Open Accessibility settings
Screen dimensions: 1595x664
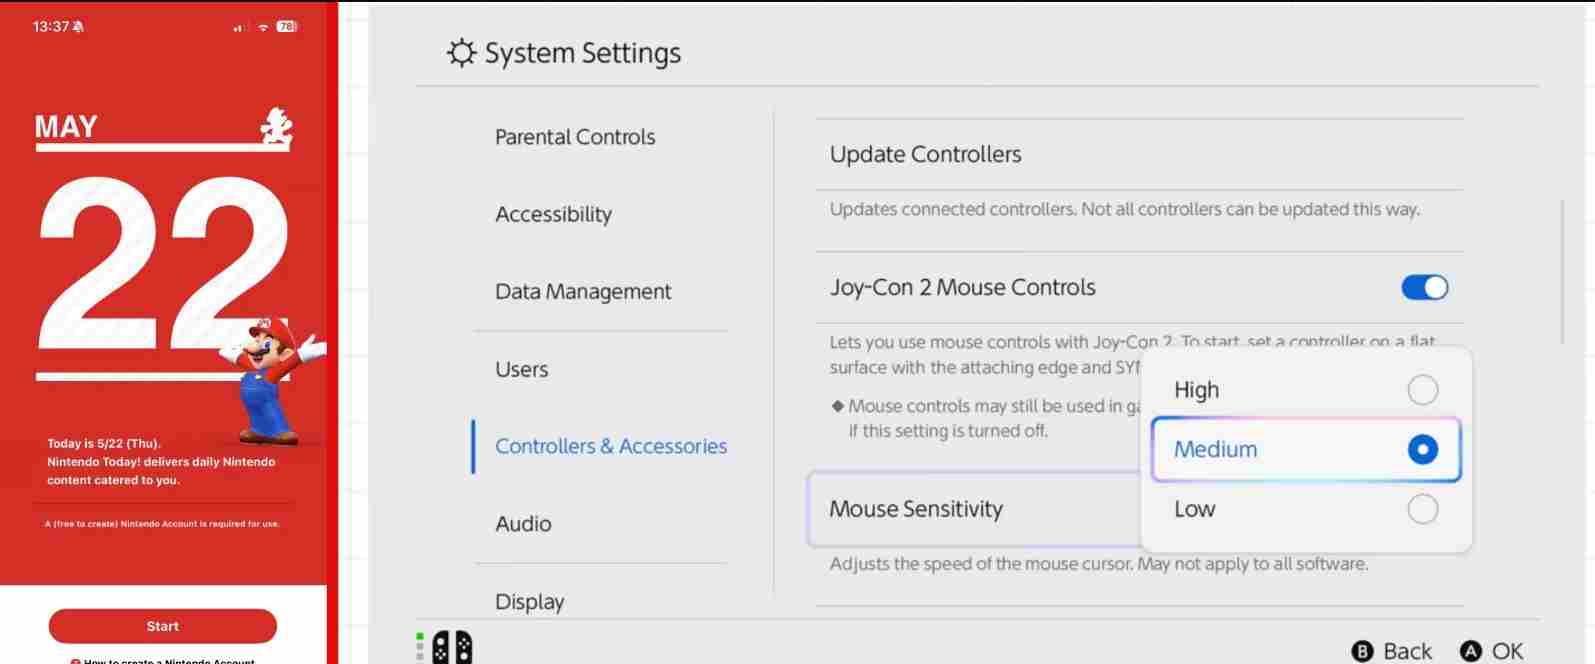[553, 214]
